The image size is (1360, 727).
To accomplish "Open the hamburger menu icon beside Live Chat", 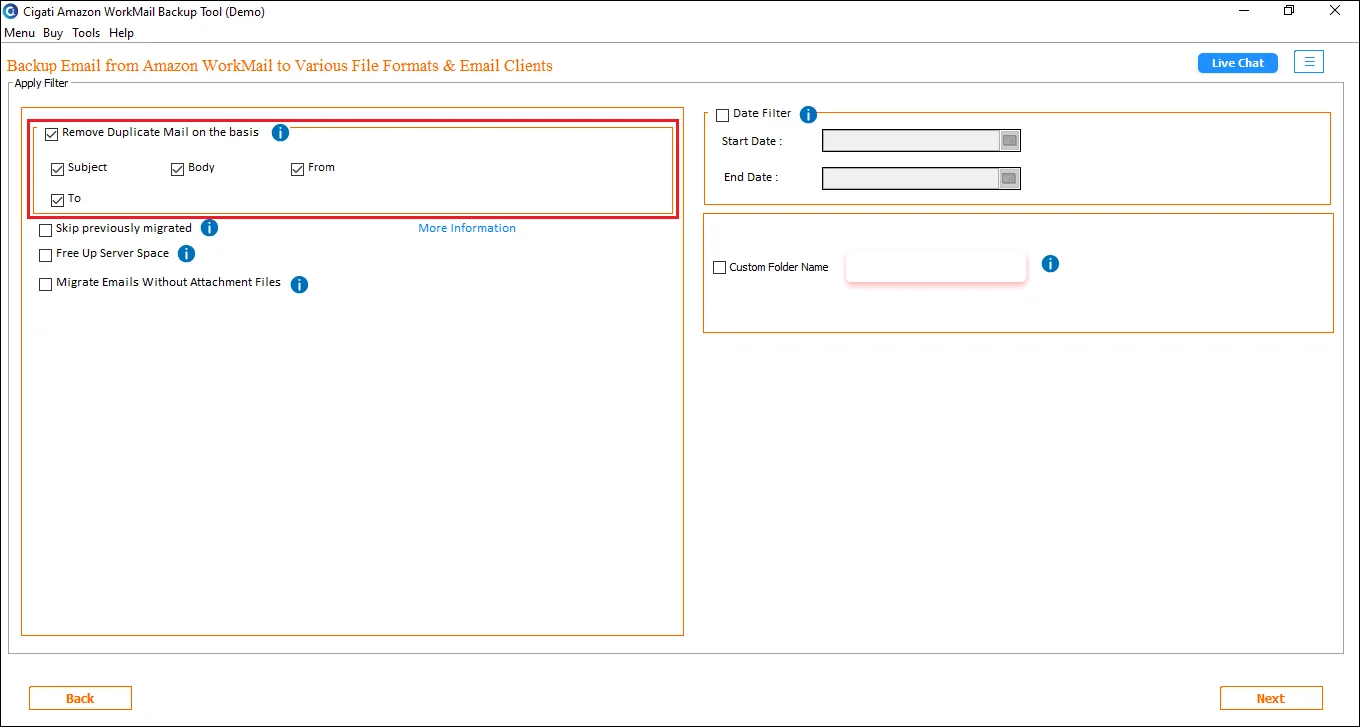I will point(1309,62).
